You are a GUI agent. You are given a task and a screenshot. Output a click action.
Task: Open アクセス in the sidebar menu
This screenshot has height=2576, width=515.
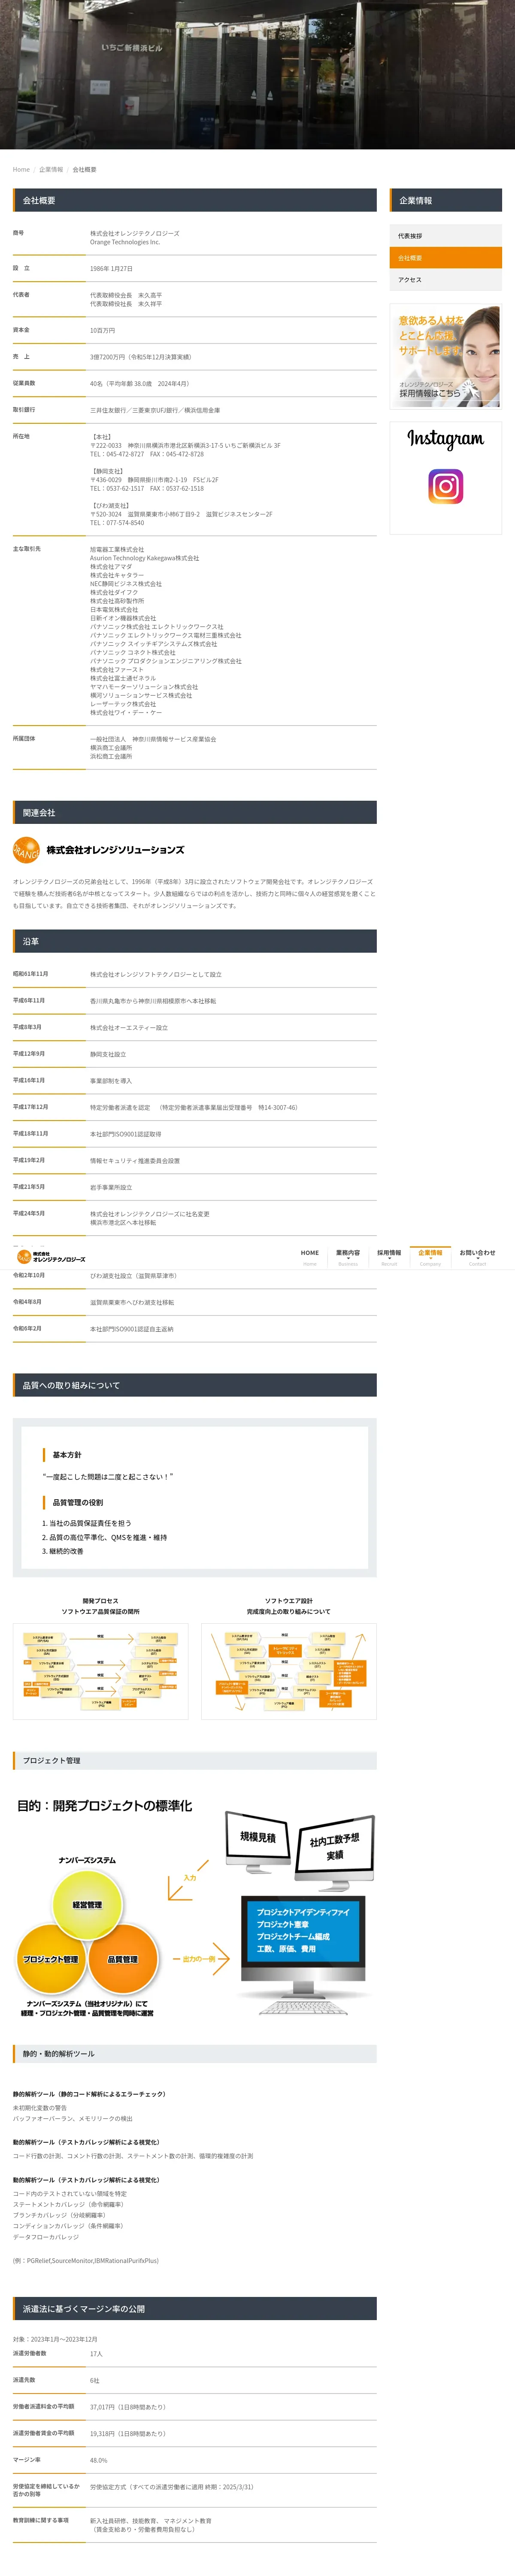[x=445, y=280]
